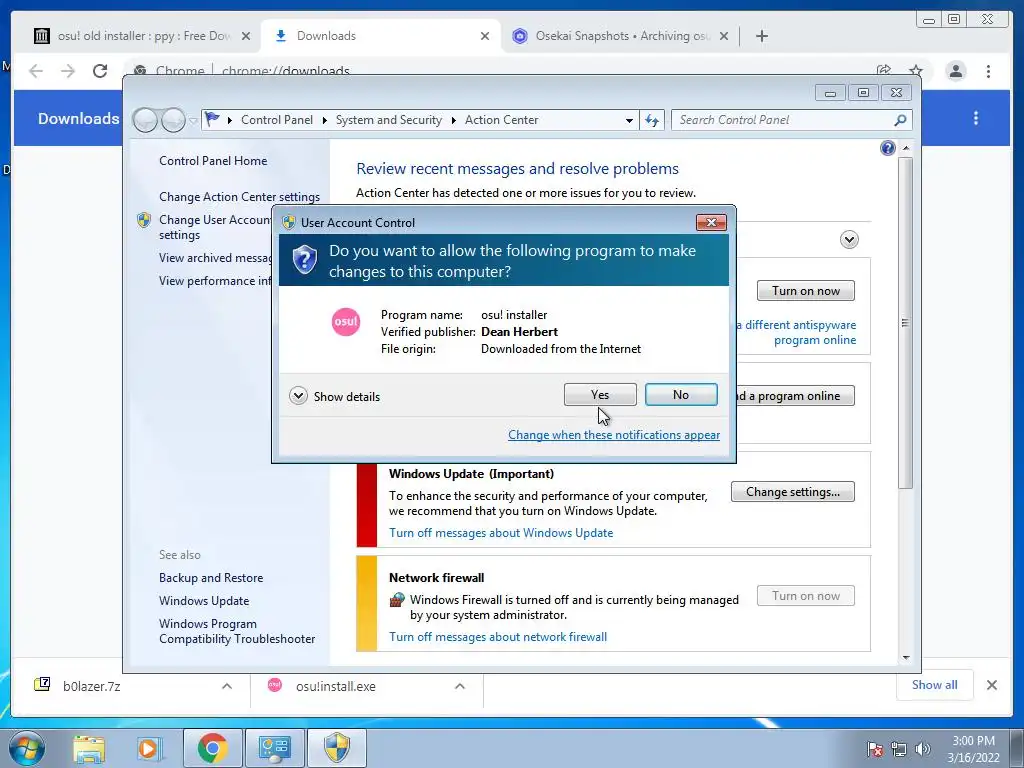This screenshot has height=768, width=1024.
Task: Click Action Center breadcrumb segment
Action: click(502, 120)
